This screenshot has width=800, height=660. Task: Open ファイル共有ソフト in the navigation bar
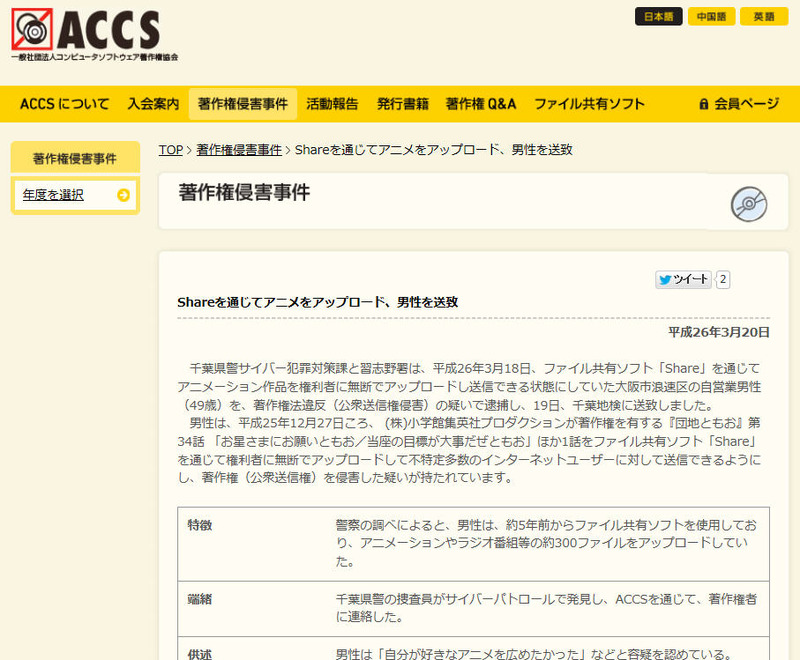click(x=589, y=104)
